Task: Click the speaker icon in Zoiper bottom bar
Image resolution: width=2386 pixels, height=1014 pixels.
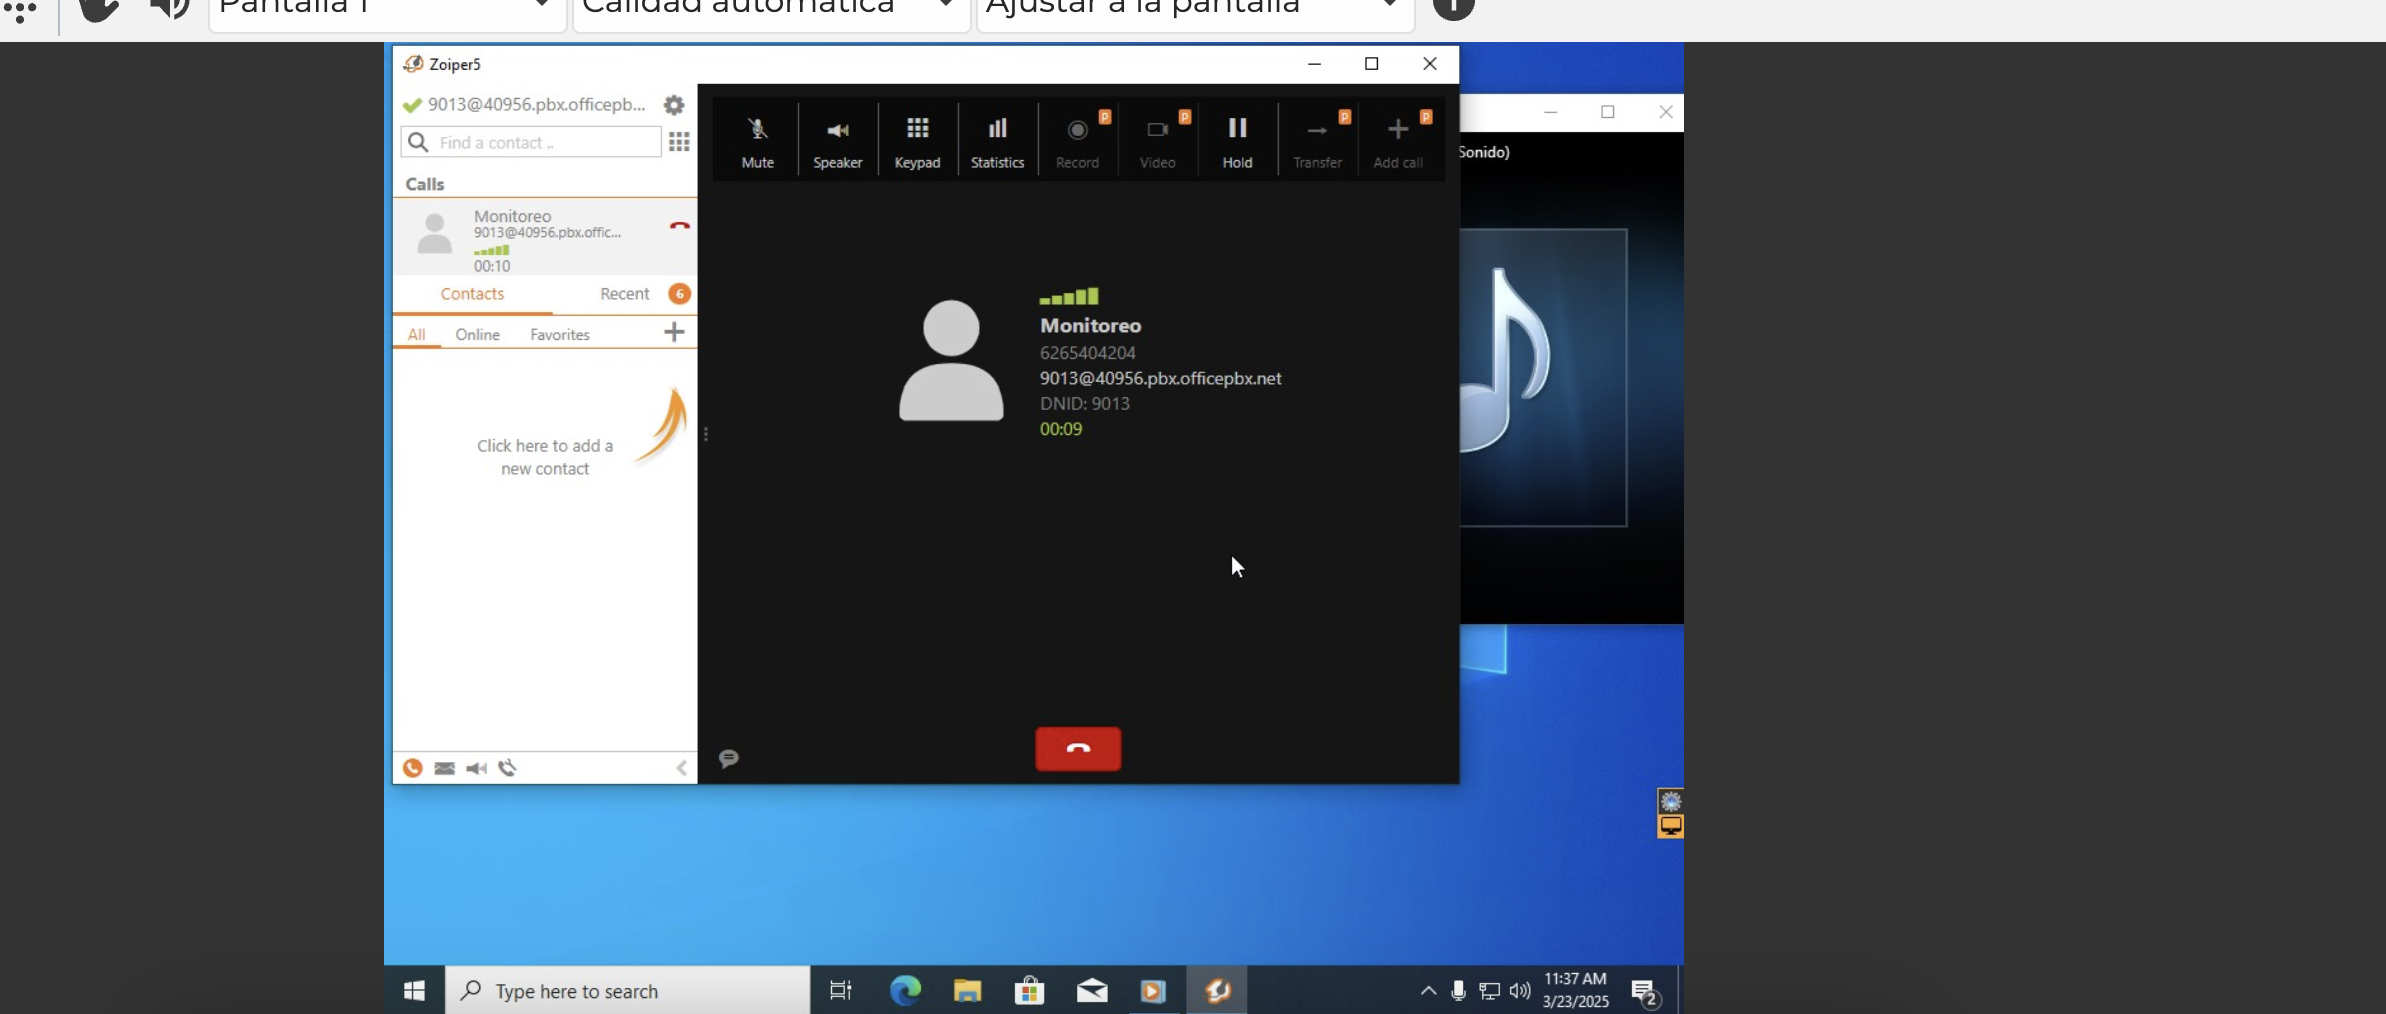Action: (476, 768)
